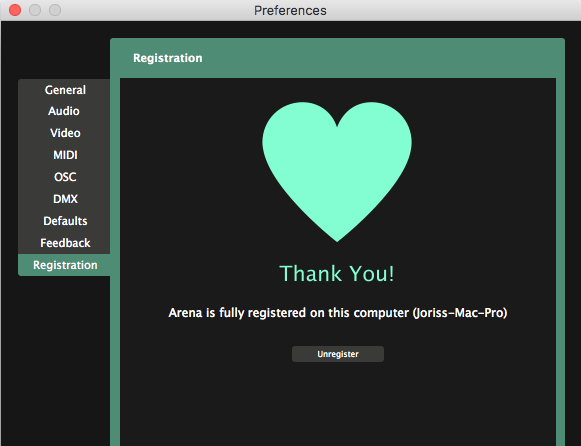This screenshot has width=581, height=446.
Task: Click the Preferences window title text
Action: point(290,10)
